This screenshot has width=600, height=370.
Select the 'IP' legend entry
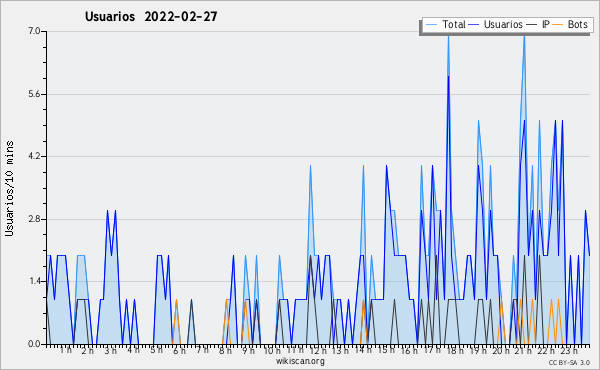(x=546, y=24)
